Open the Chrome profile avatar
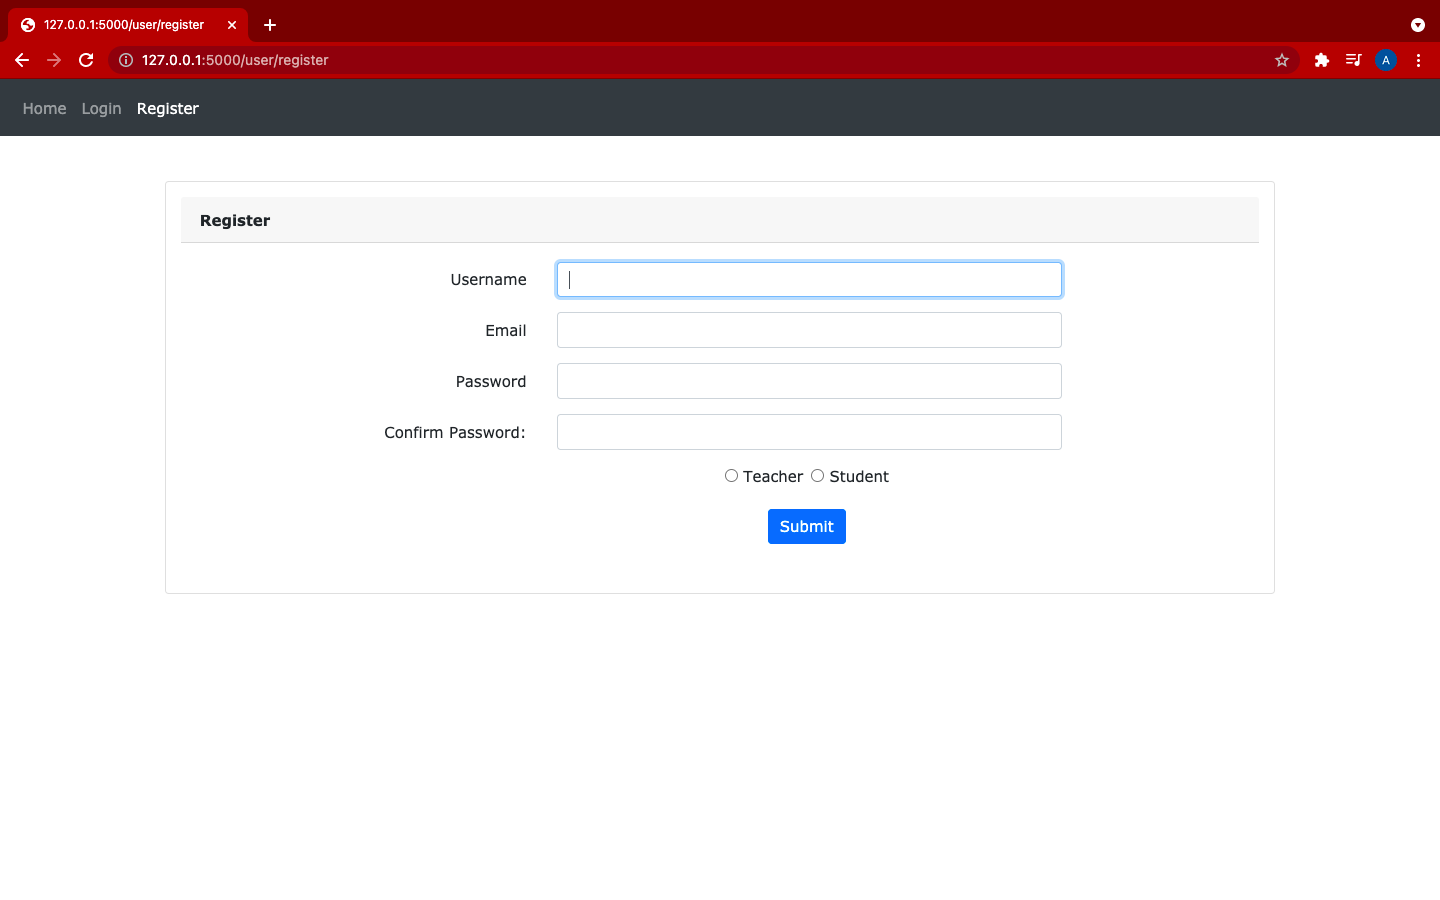 click(x=1386, y=60)
